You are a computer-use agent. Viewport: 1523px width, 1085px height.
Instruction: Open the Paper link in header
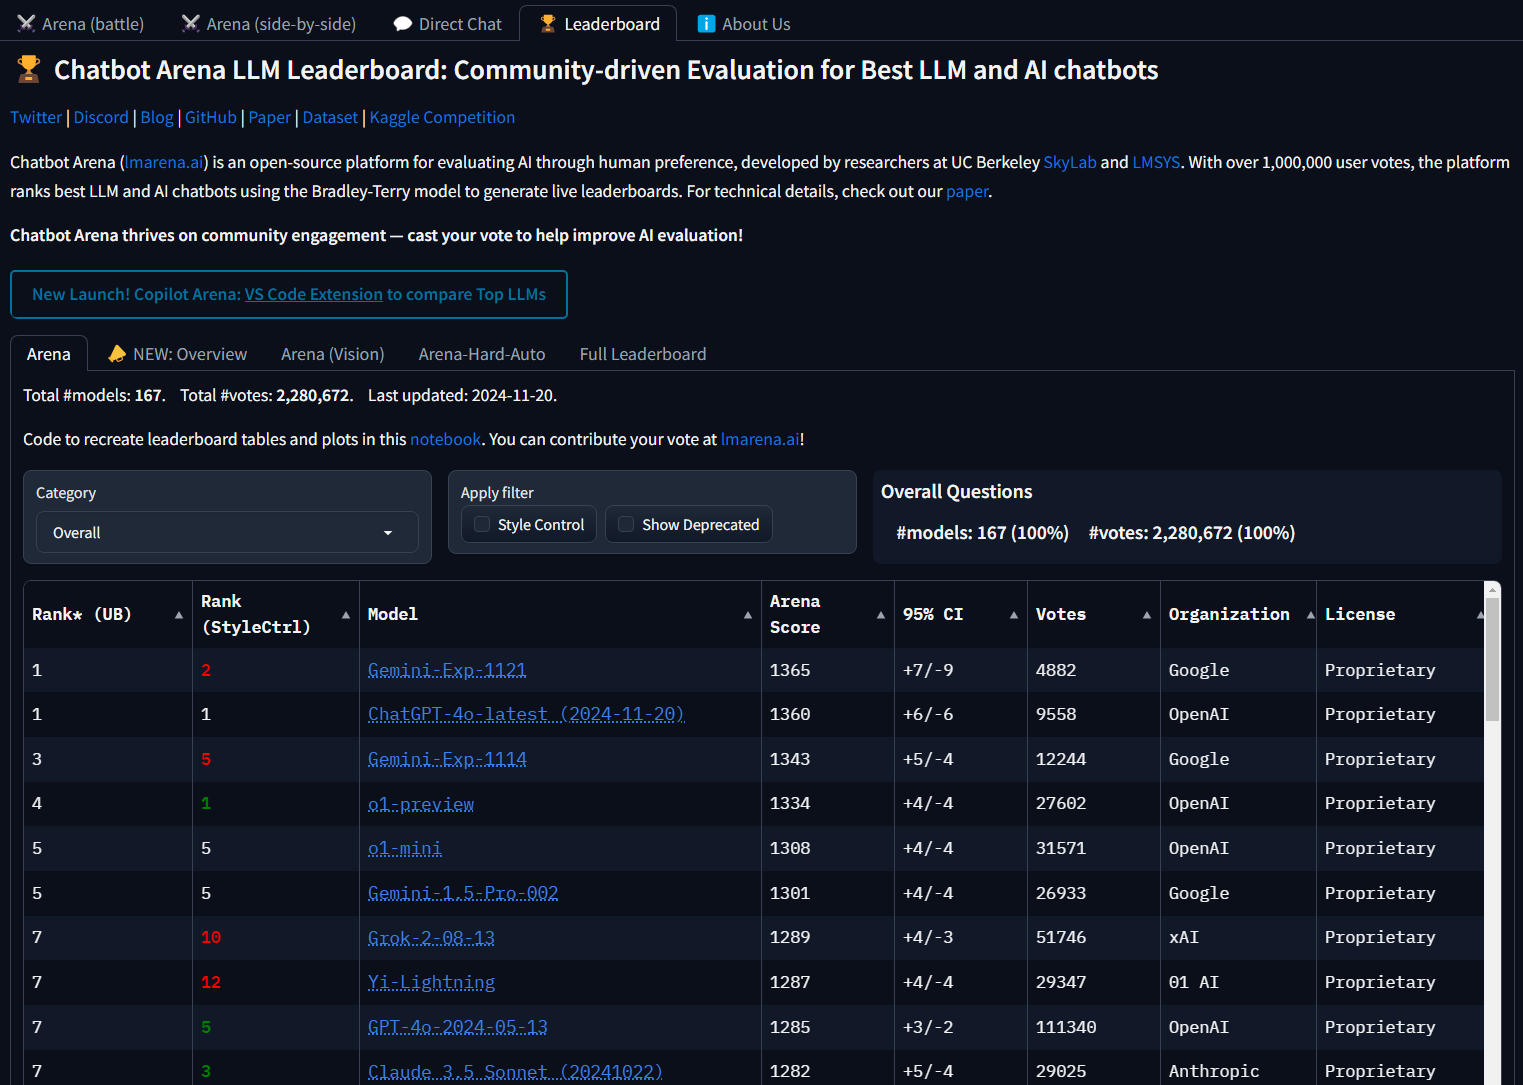(x=270, y=117)
